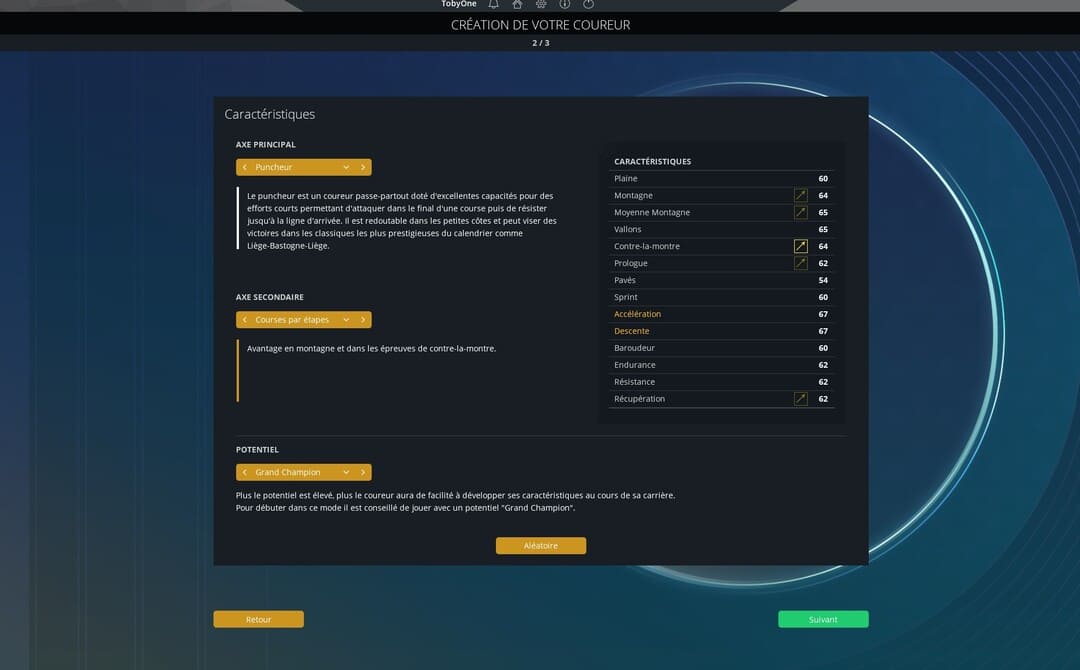This screenshot has height=670, width=1080.
Task: Select the highlighted arrow icon for Contre-la-montre
Action: coord(800,246)
